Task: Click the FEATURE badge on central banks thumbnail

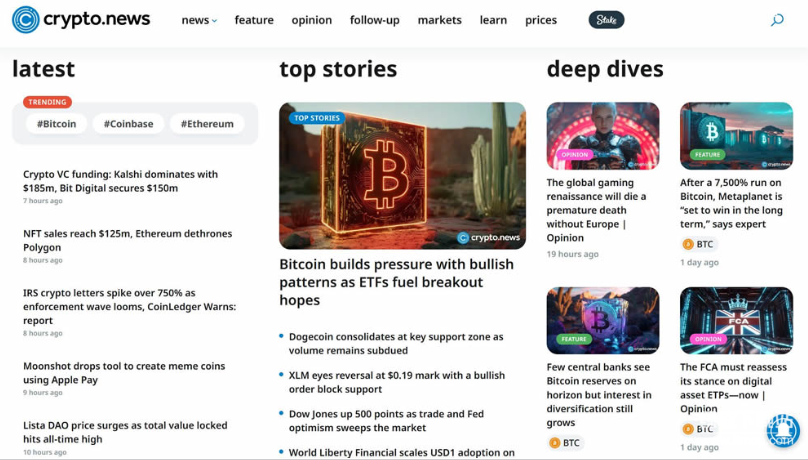Action: [574, 339]
